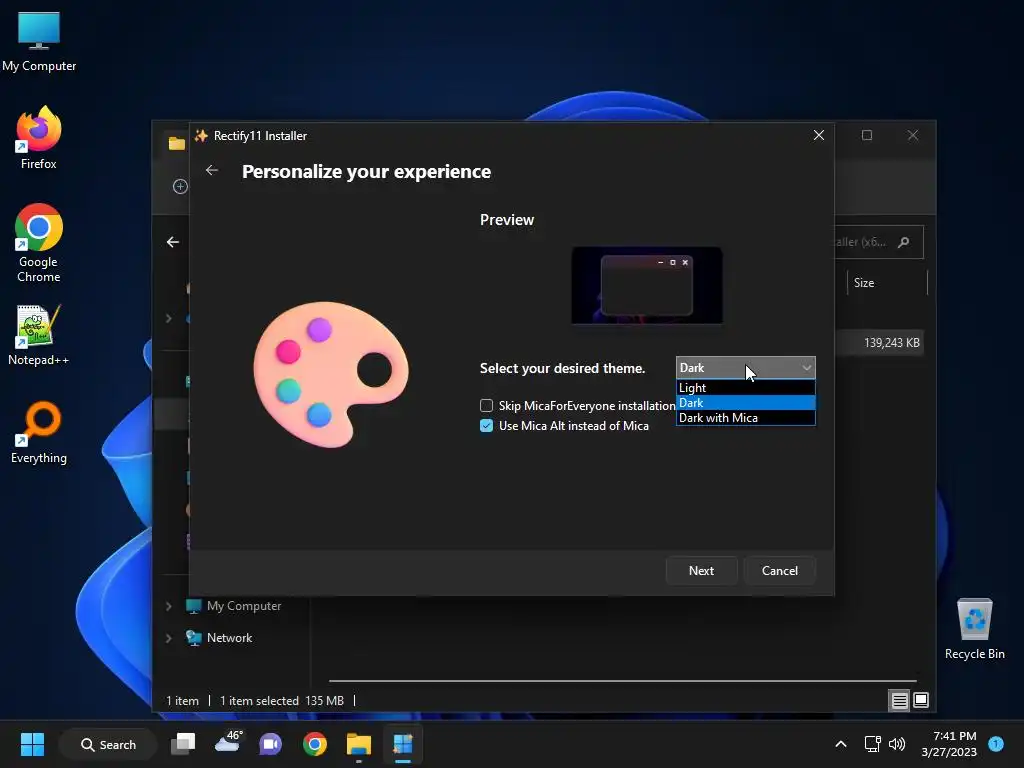
Task: Open the clock showing 7:41 PM
Action: click(949, 744)
